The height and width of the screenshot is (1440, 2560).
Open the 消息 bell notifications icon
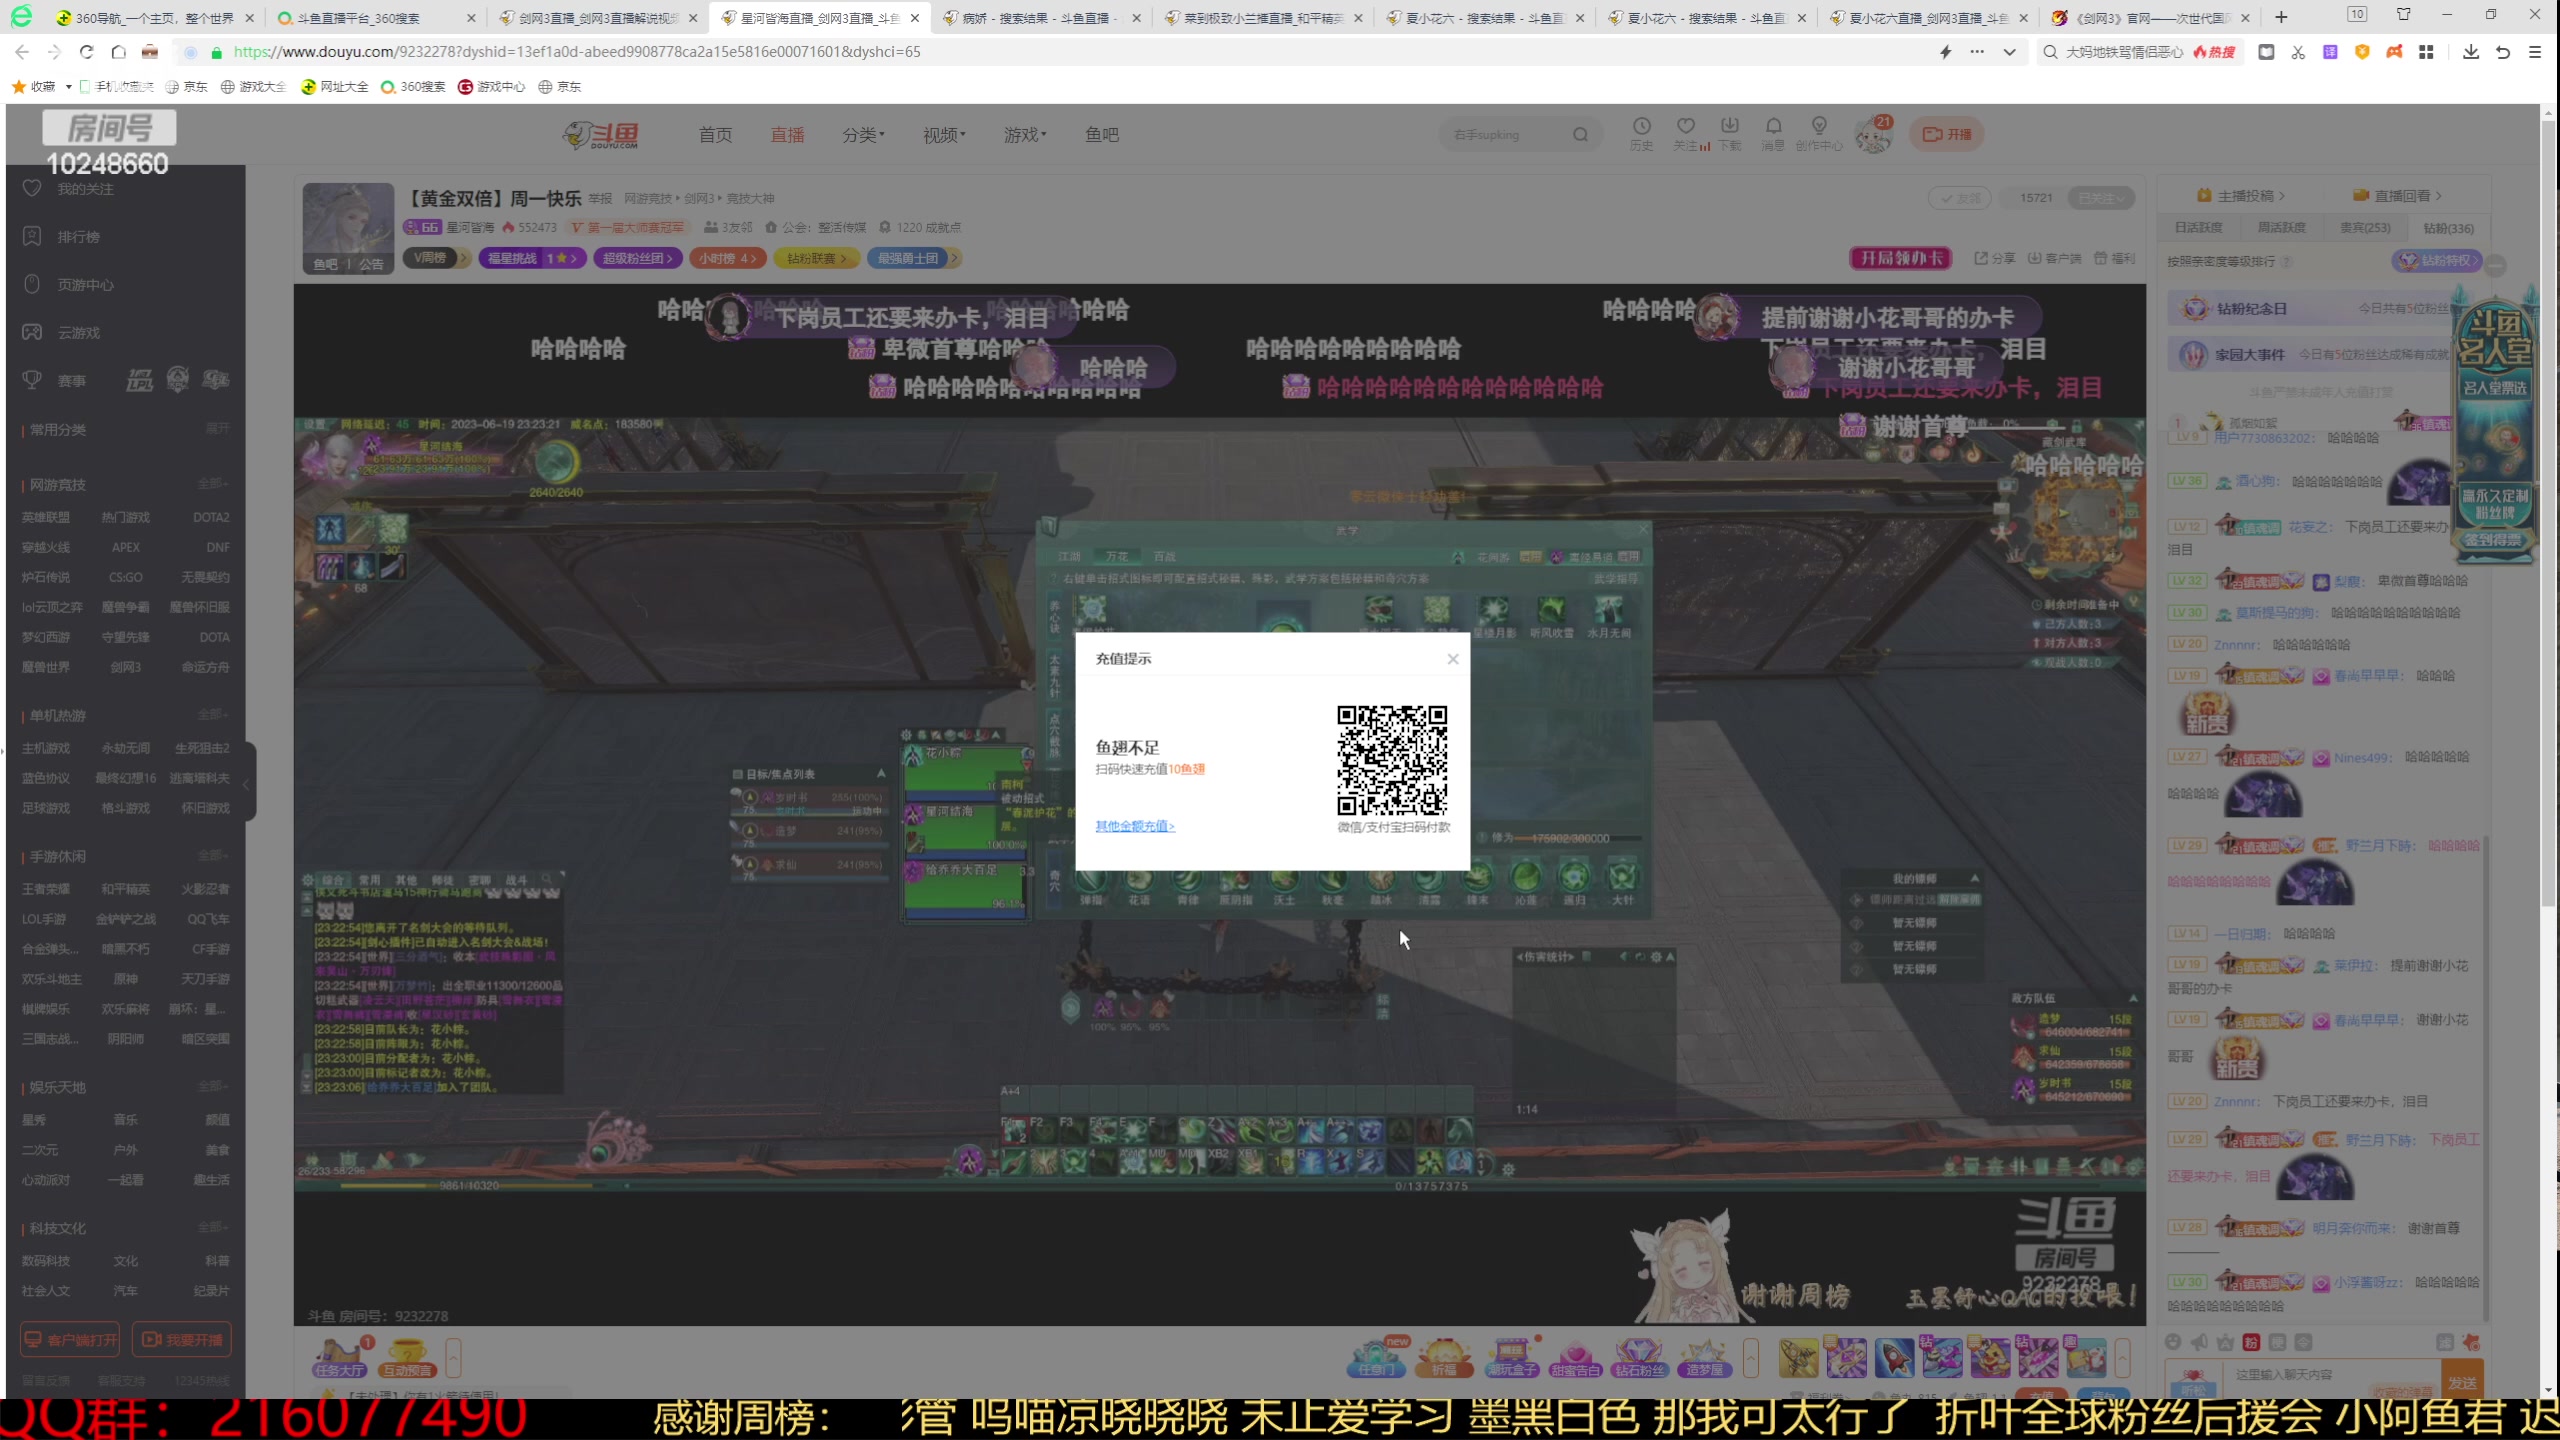1773,133
